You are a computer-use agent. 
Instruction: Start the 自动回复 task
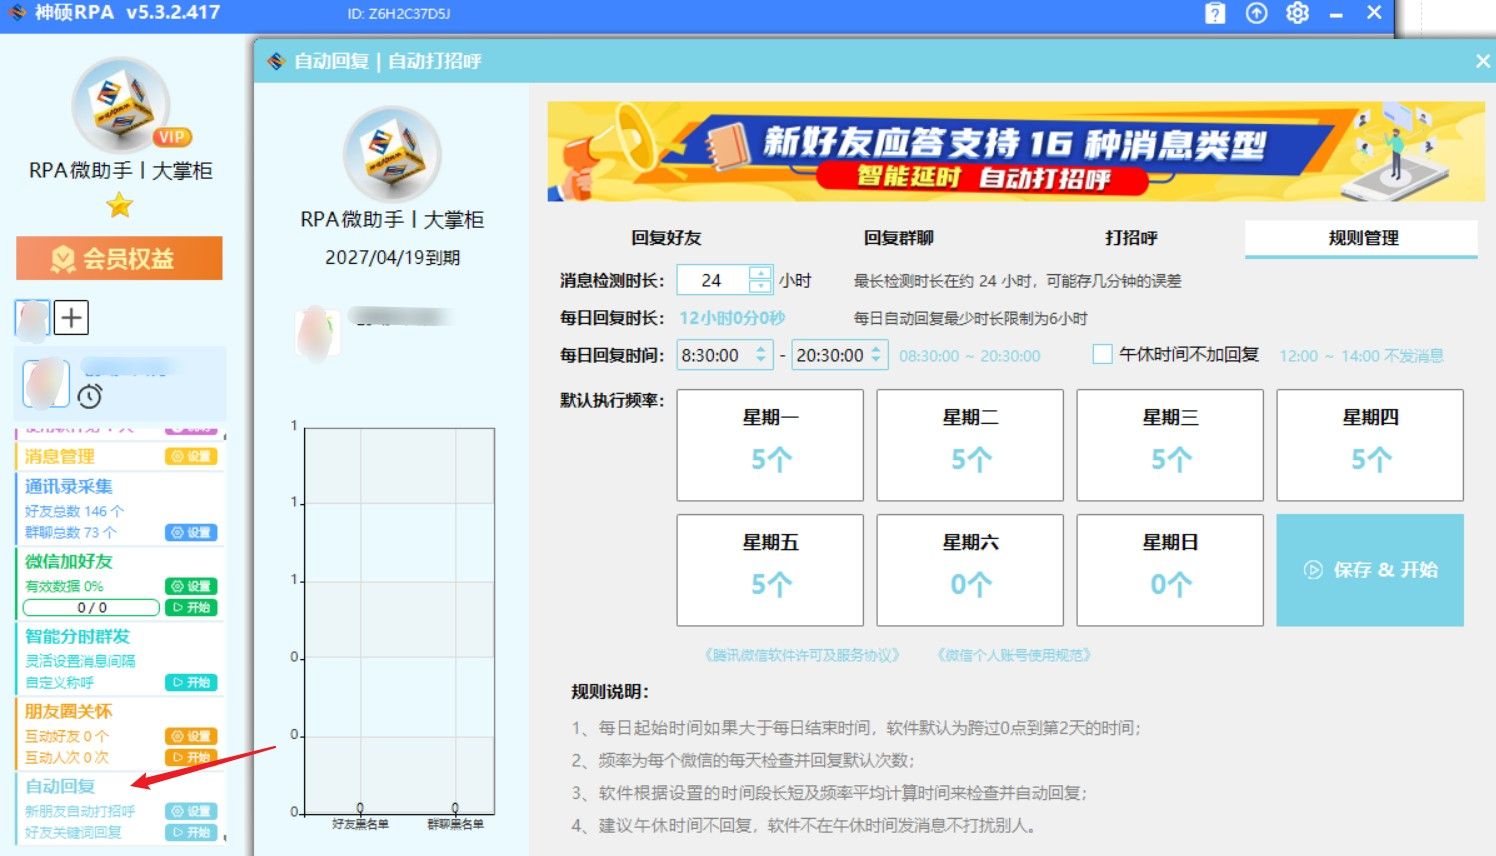point(191,832)
